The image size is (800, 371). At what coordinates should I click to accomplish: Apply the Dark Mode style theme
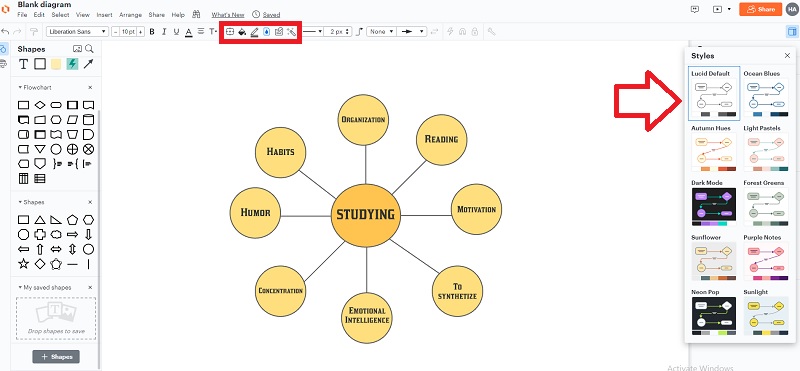[x=714, y=203]
